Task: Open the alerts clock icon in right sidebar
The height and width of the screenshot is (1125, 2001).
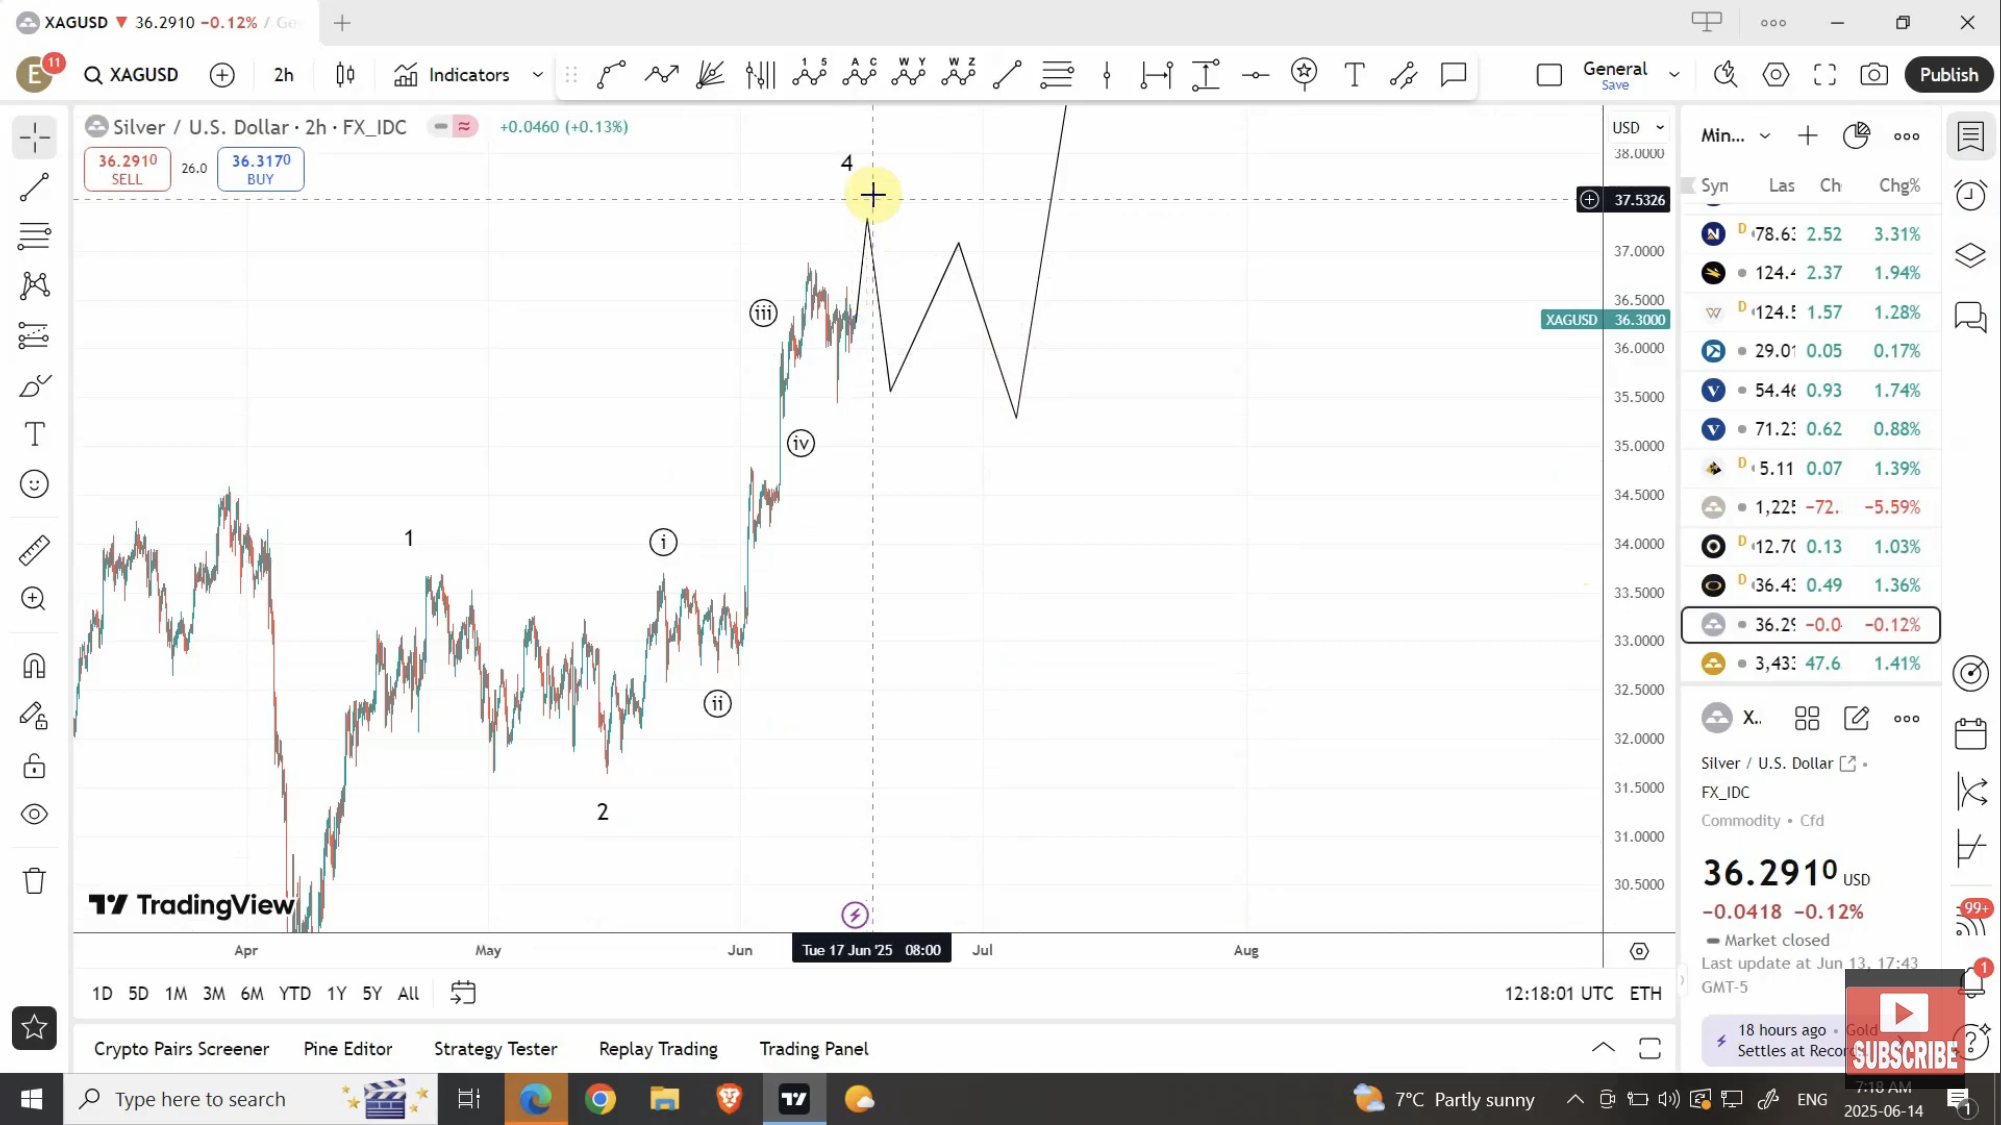Action: click(1970, 194)
